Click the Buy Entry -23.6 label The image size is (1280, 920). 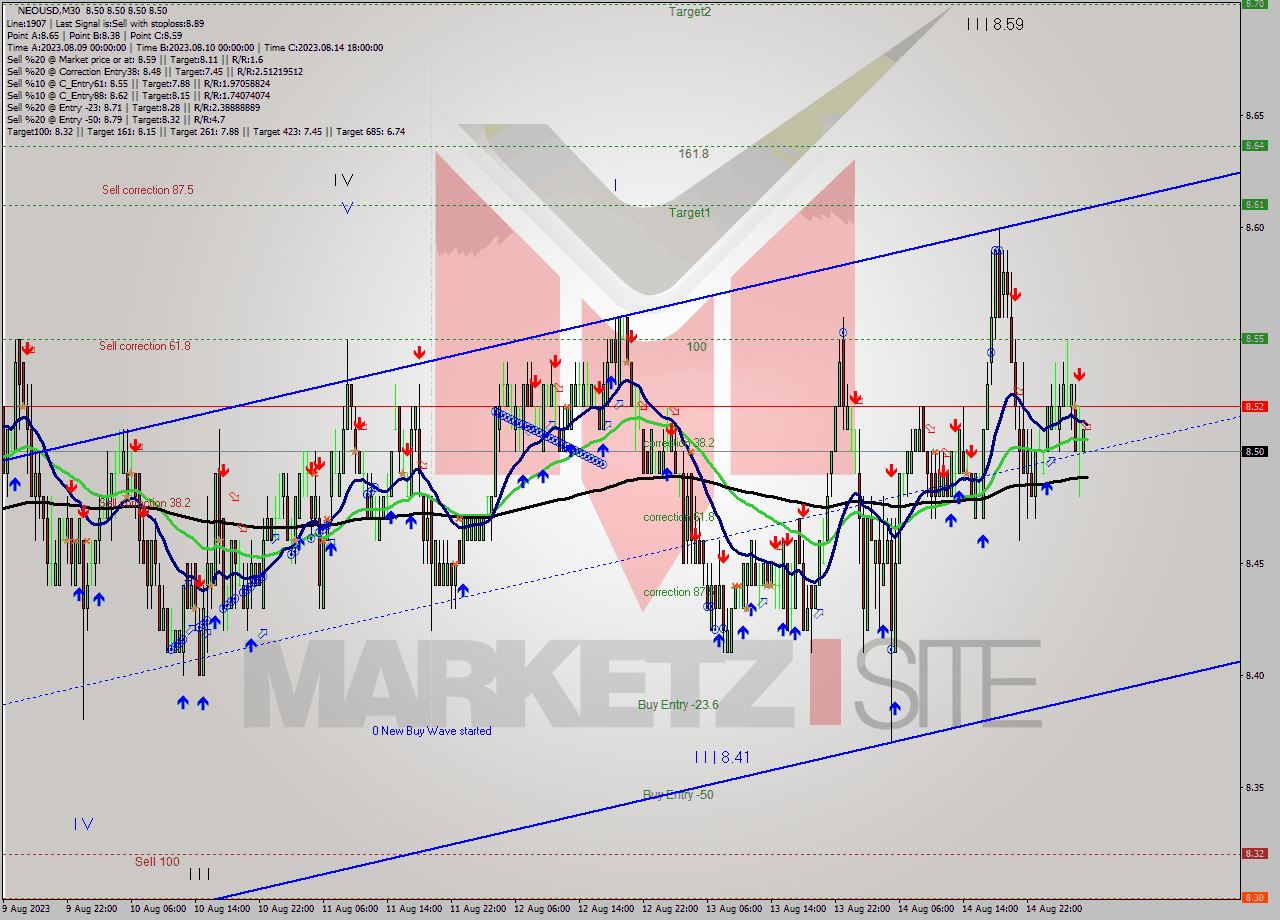679,705
